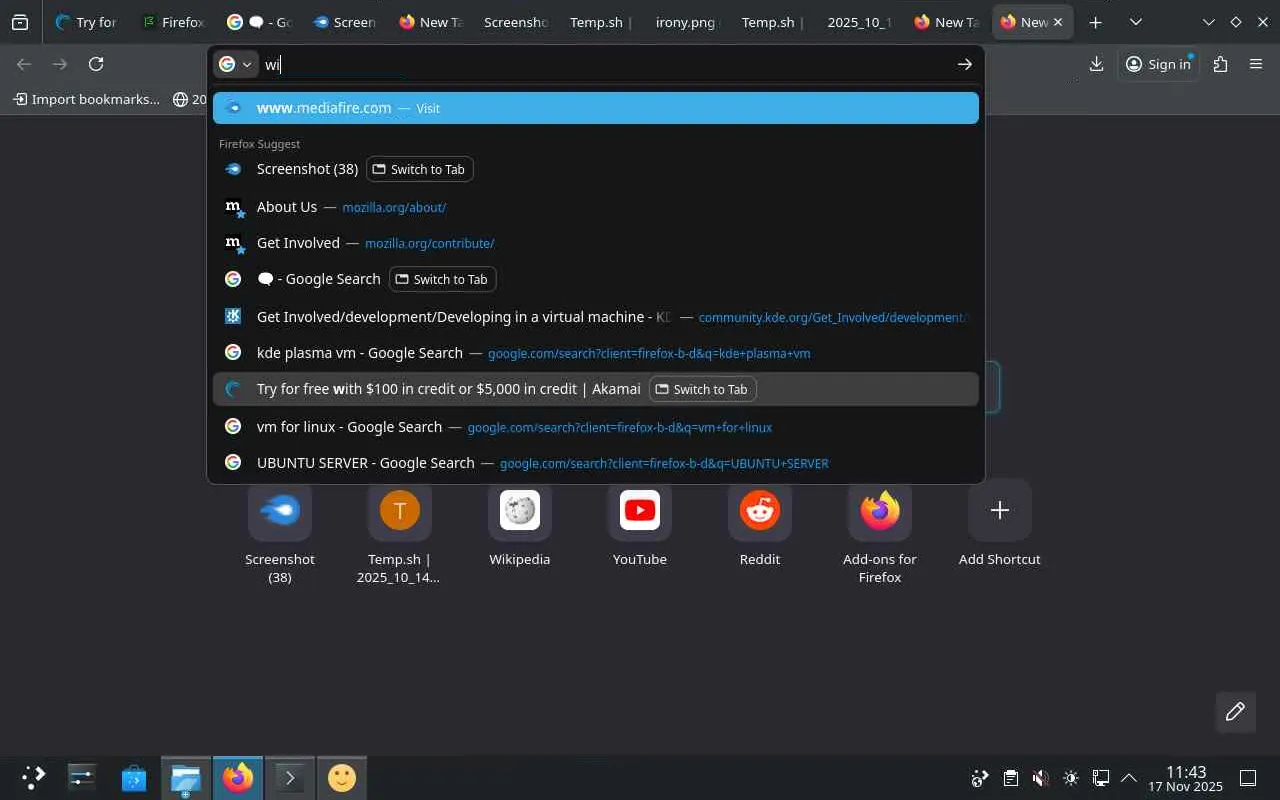This screenshot has width=1280, height=800.
Task: Select the About Us mozilla.org suggestion
Action: 596,207
